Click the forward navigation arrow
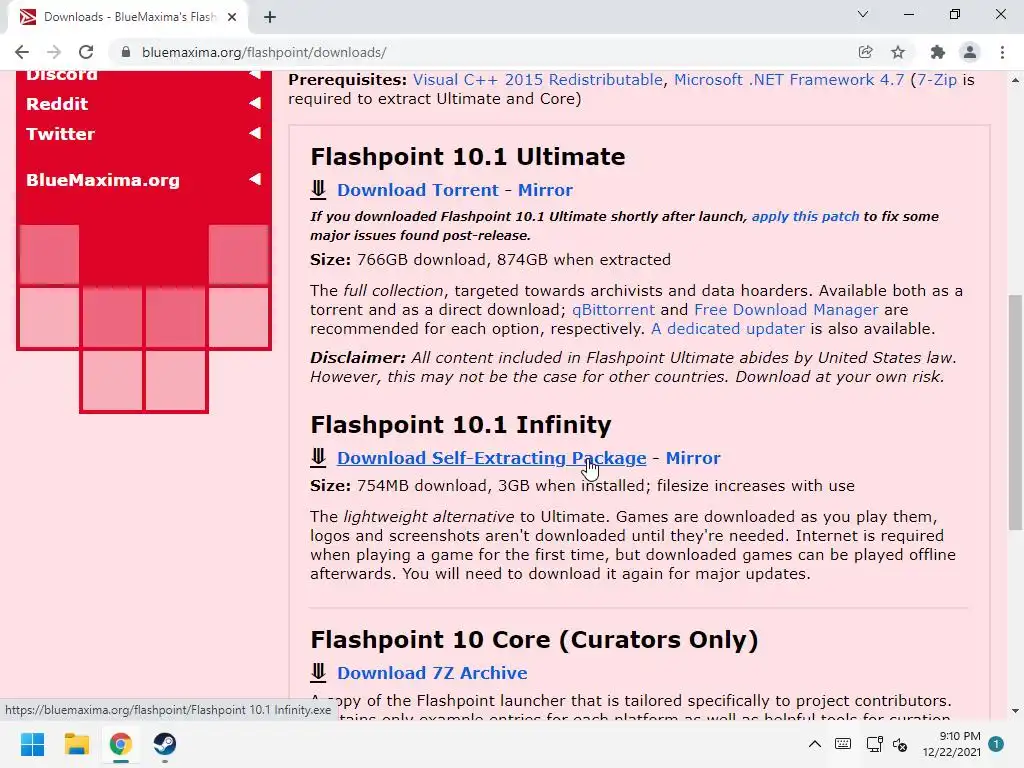Image resolution: width=1024 pixels, height=768 pixels. click(x=54, y=52)
